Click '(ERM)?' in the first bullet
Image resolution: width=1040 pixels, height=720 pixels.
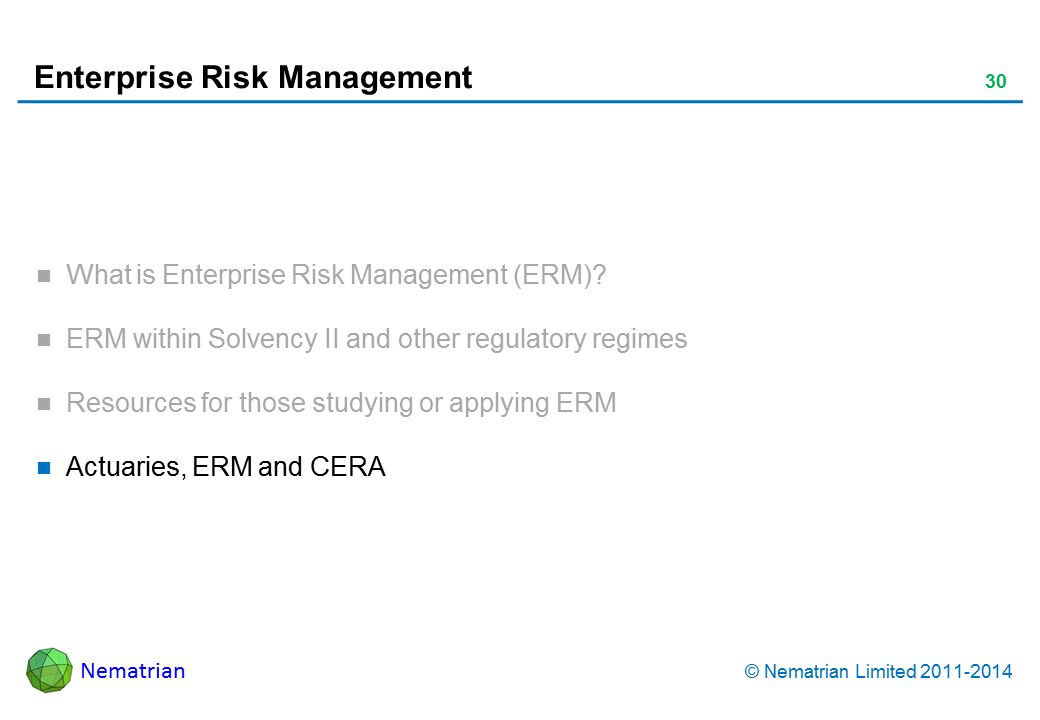point(558,275)
